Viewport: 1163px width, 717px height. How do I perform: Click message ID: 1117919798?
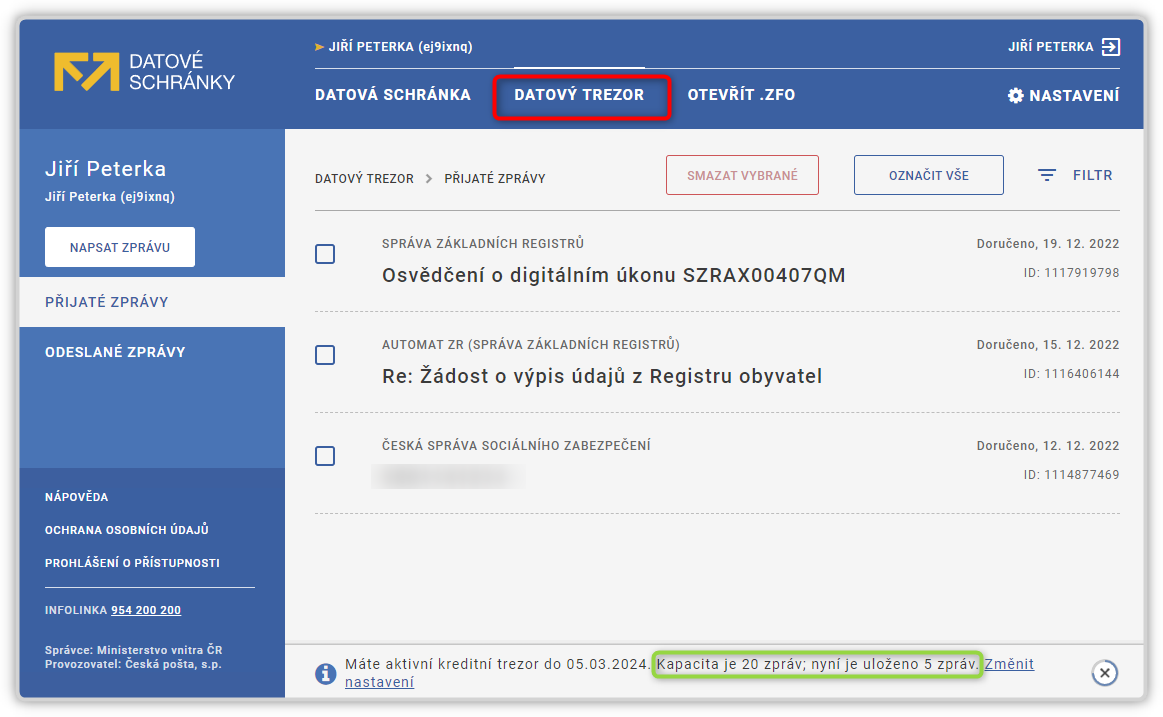[1072, 273]
